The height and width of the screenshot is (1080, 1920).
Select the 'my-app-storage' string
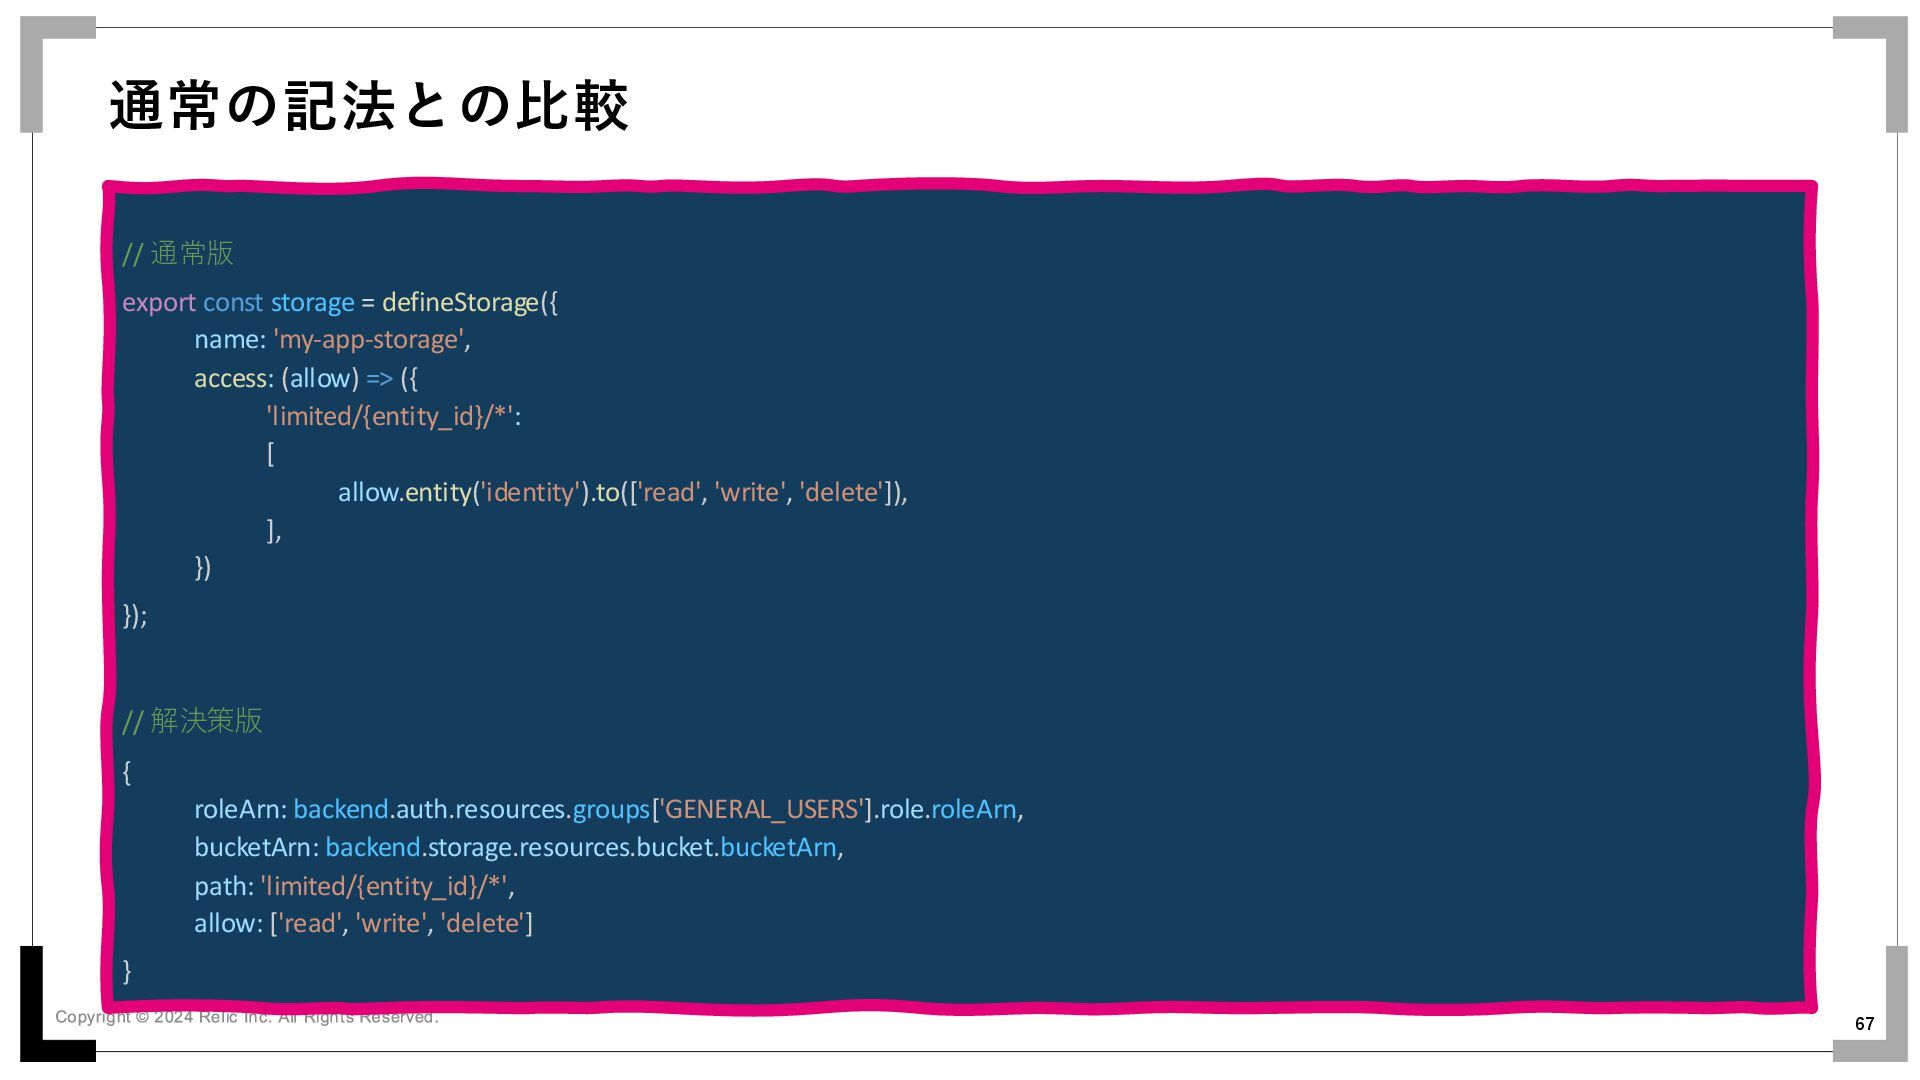tap(369, 340)
